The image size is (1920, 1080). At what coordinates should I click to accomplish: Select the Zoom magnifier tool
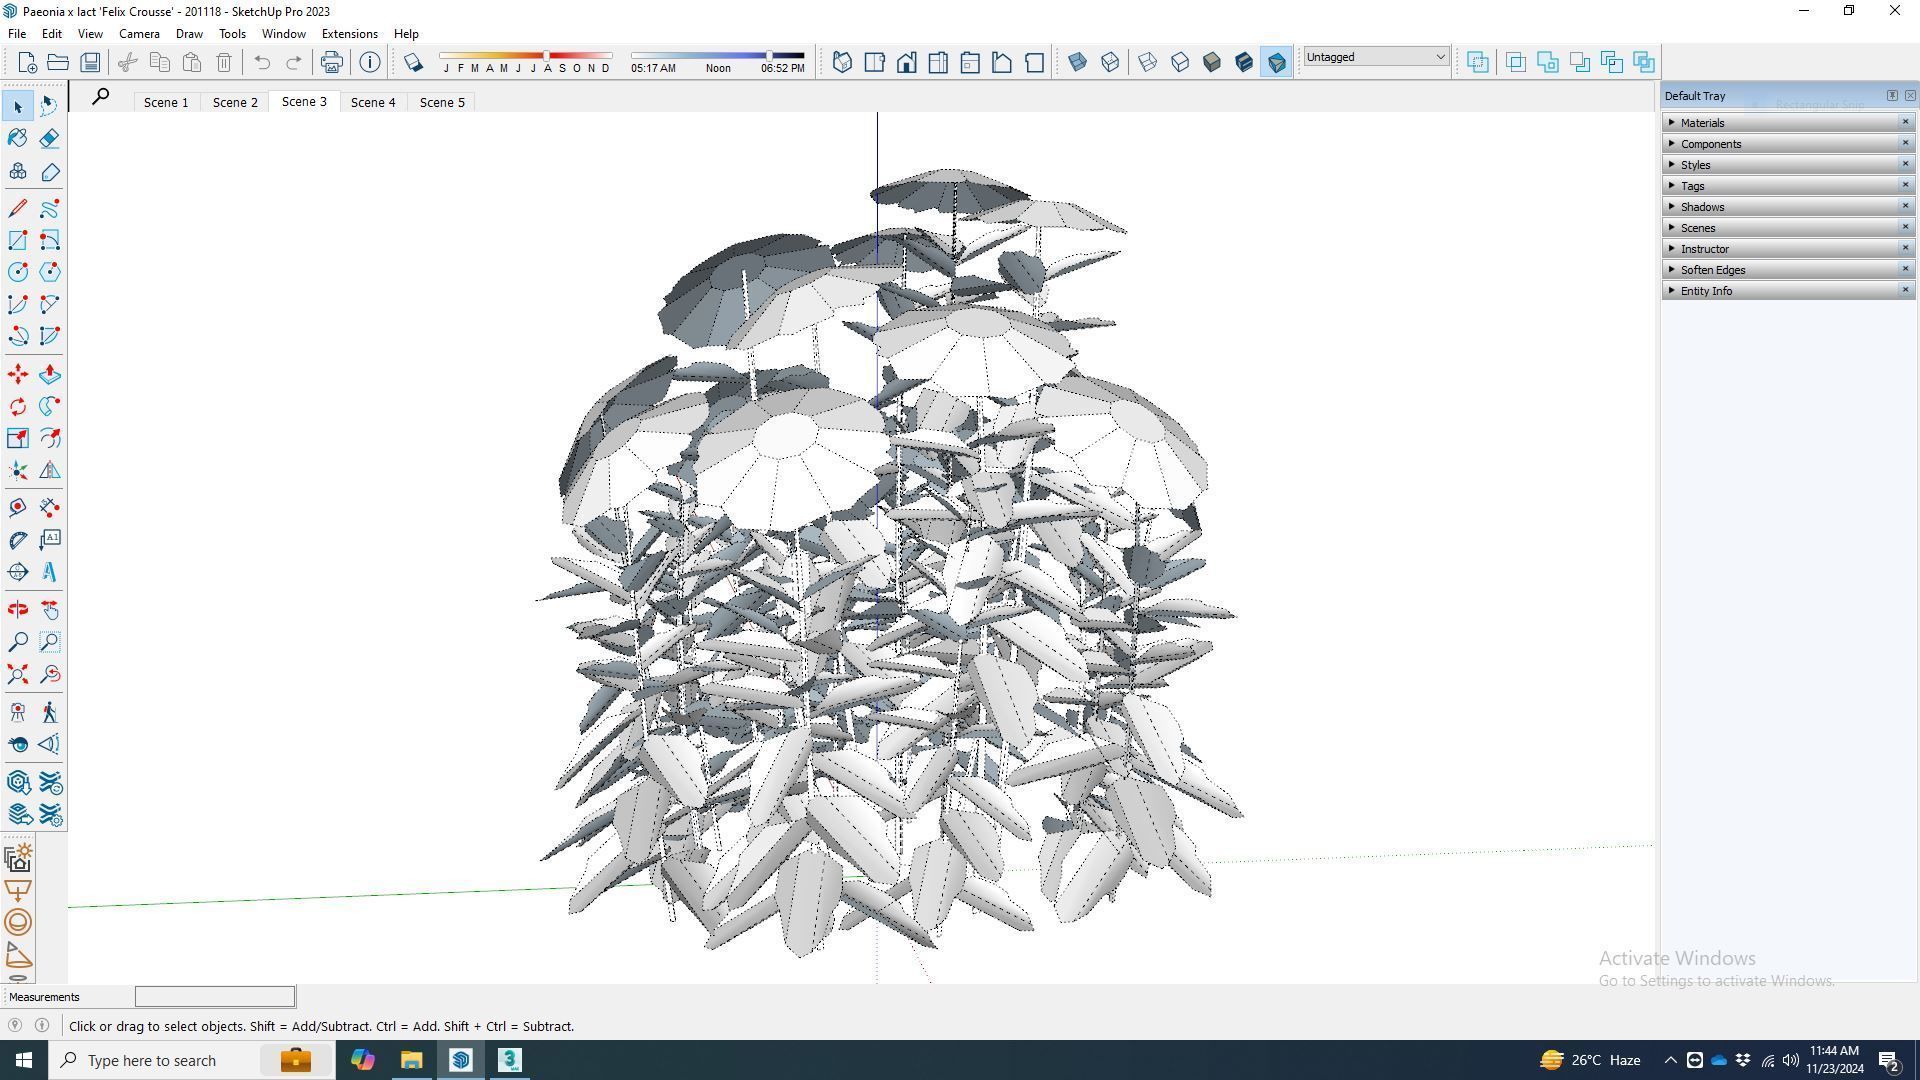click(x=18, y=642)
